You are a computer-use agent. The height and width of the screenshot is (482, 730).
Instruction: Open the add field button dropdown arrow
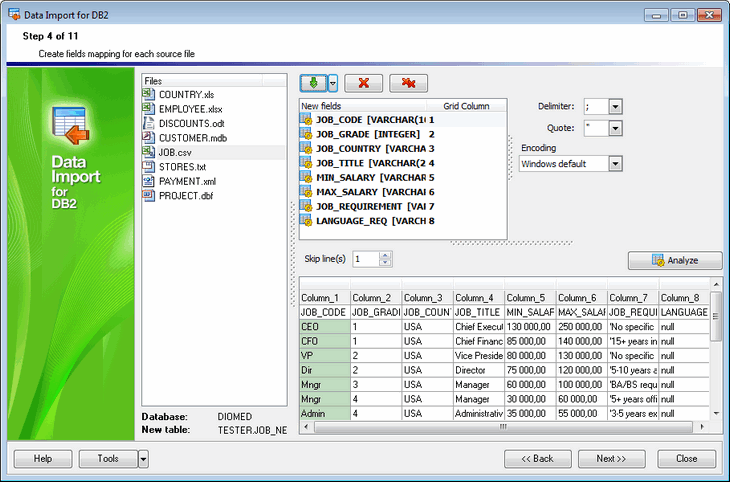coord(333,84)
